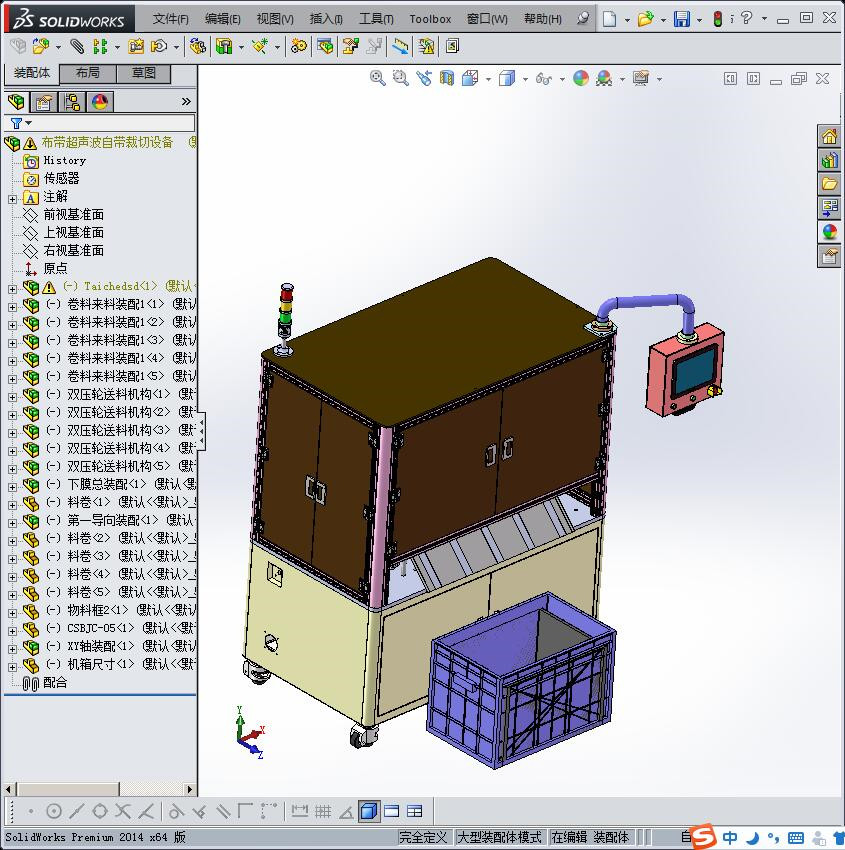Click the tree horizontal scrollbar right arrow
Viewport: 845px width, 850px height.
[x=190, y=789]
